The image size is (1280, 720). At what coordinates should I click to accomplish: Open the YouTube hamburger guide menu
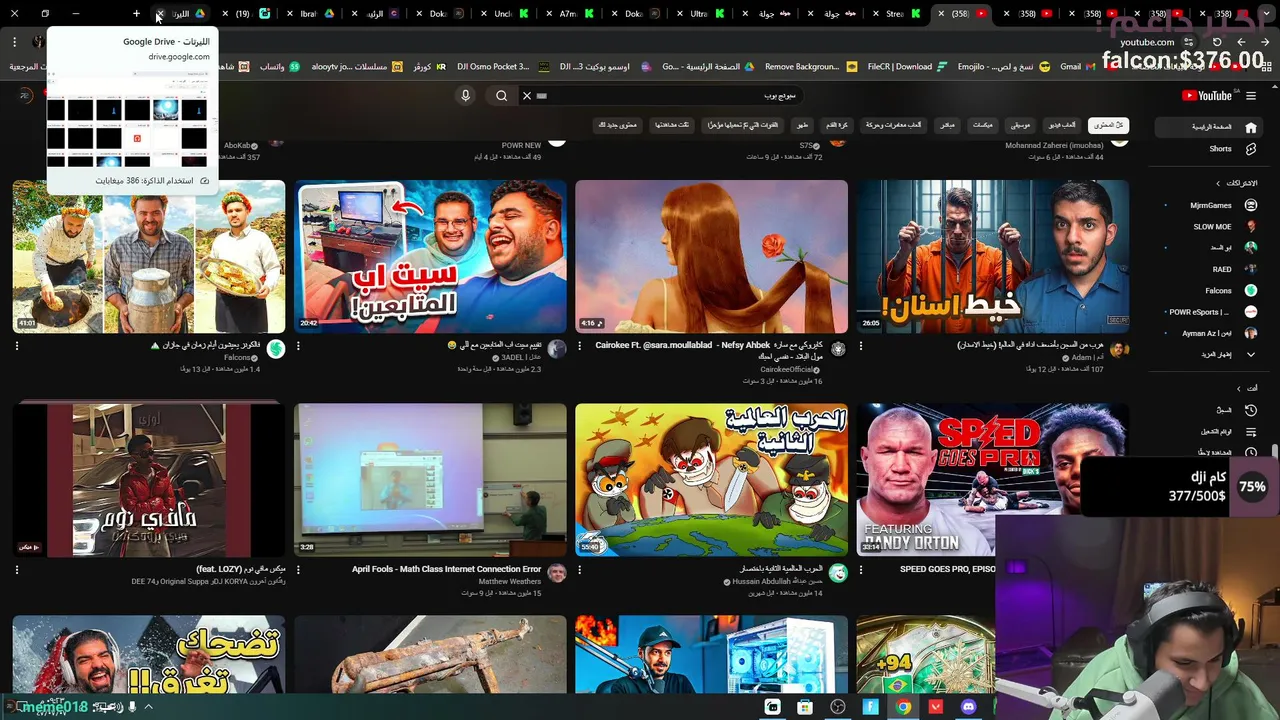pyautogui.click(x=1250, y=96)
